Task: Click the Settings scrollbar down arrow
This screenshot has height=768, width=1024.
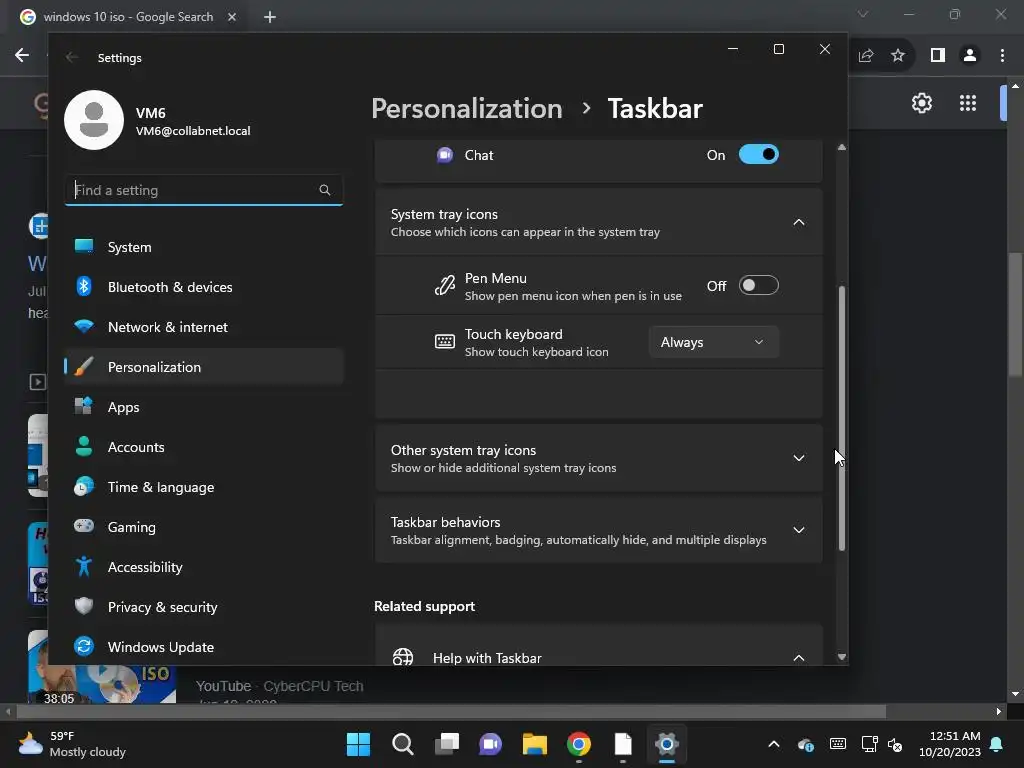Action: coord(842,657)
